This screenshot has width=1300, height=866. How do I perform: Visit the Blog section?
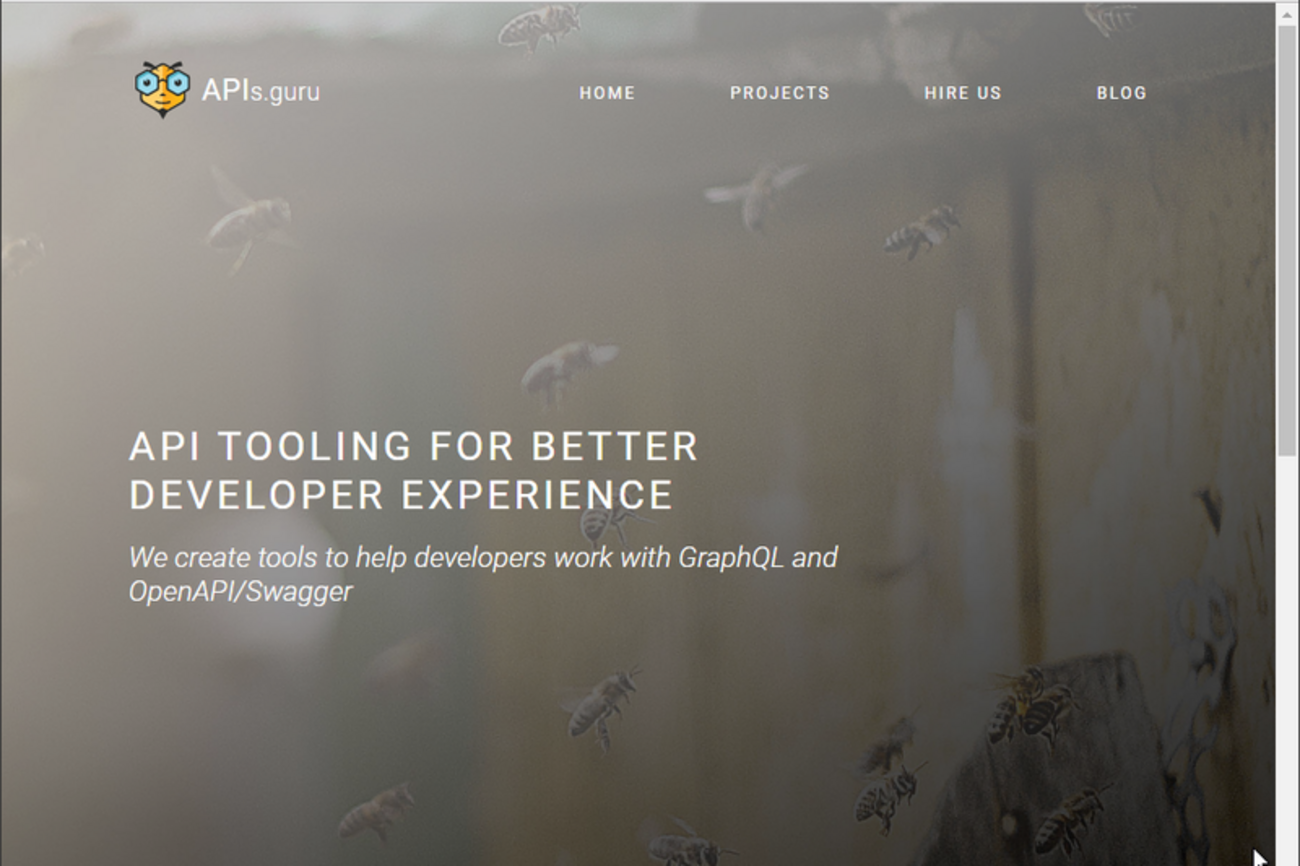point(1122,93)
